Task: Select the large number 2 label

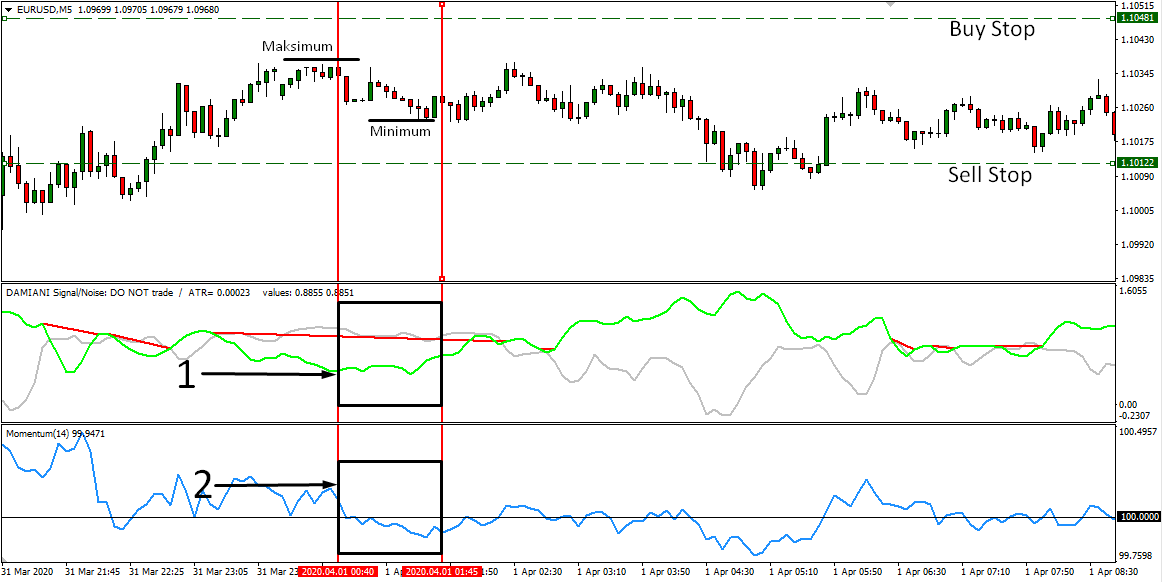Action: coord(202,486)
